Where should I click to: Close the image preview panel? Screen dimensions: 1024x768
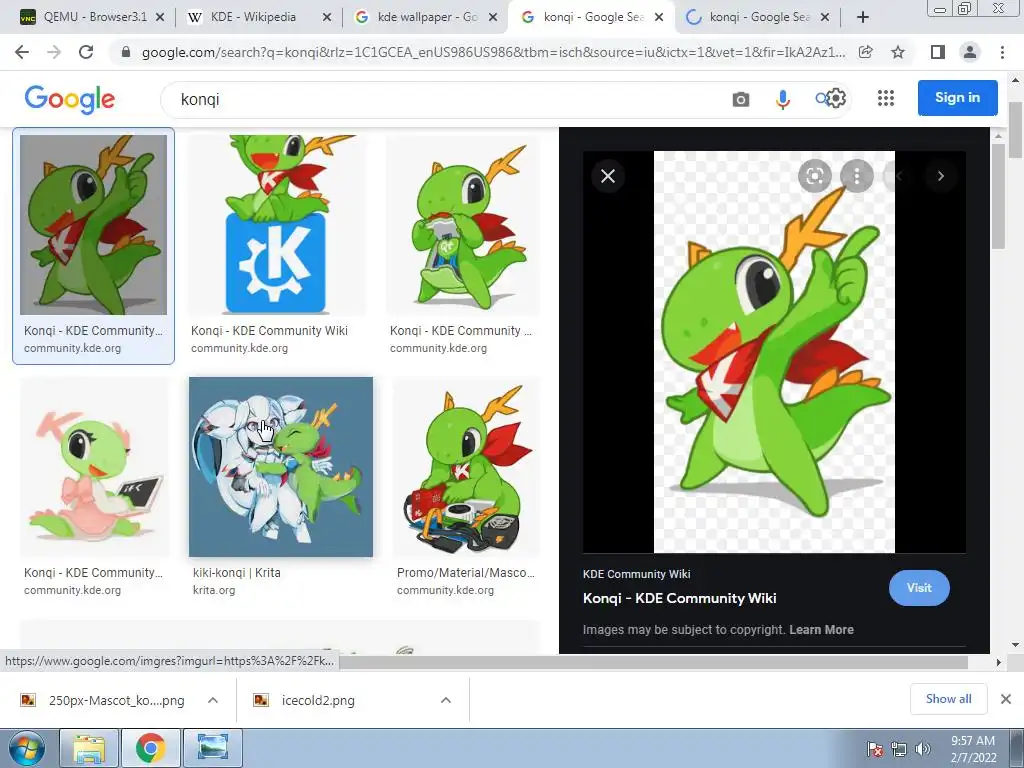point(608,176)
